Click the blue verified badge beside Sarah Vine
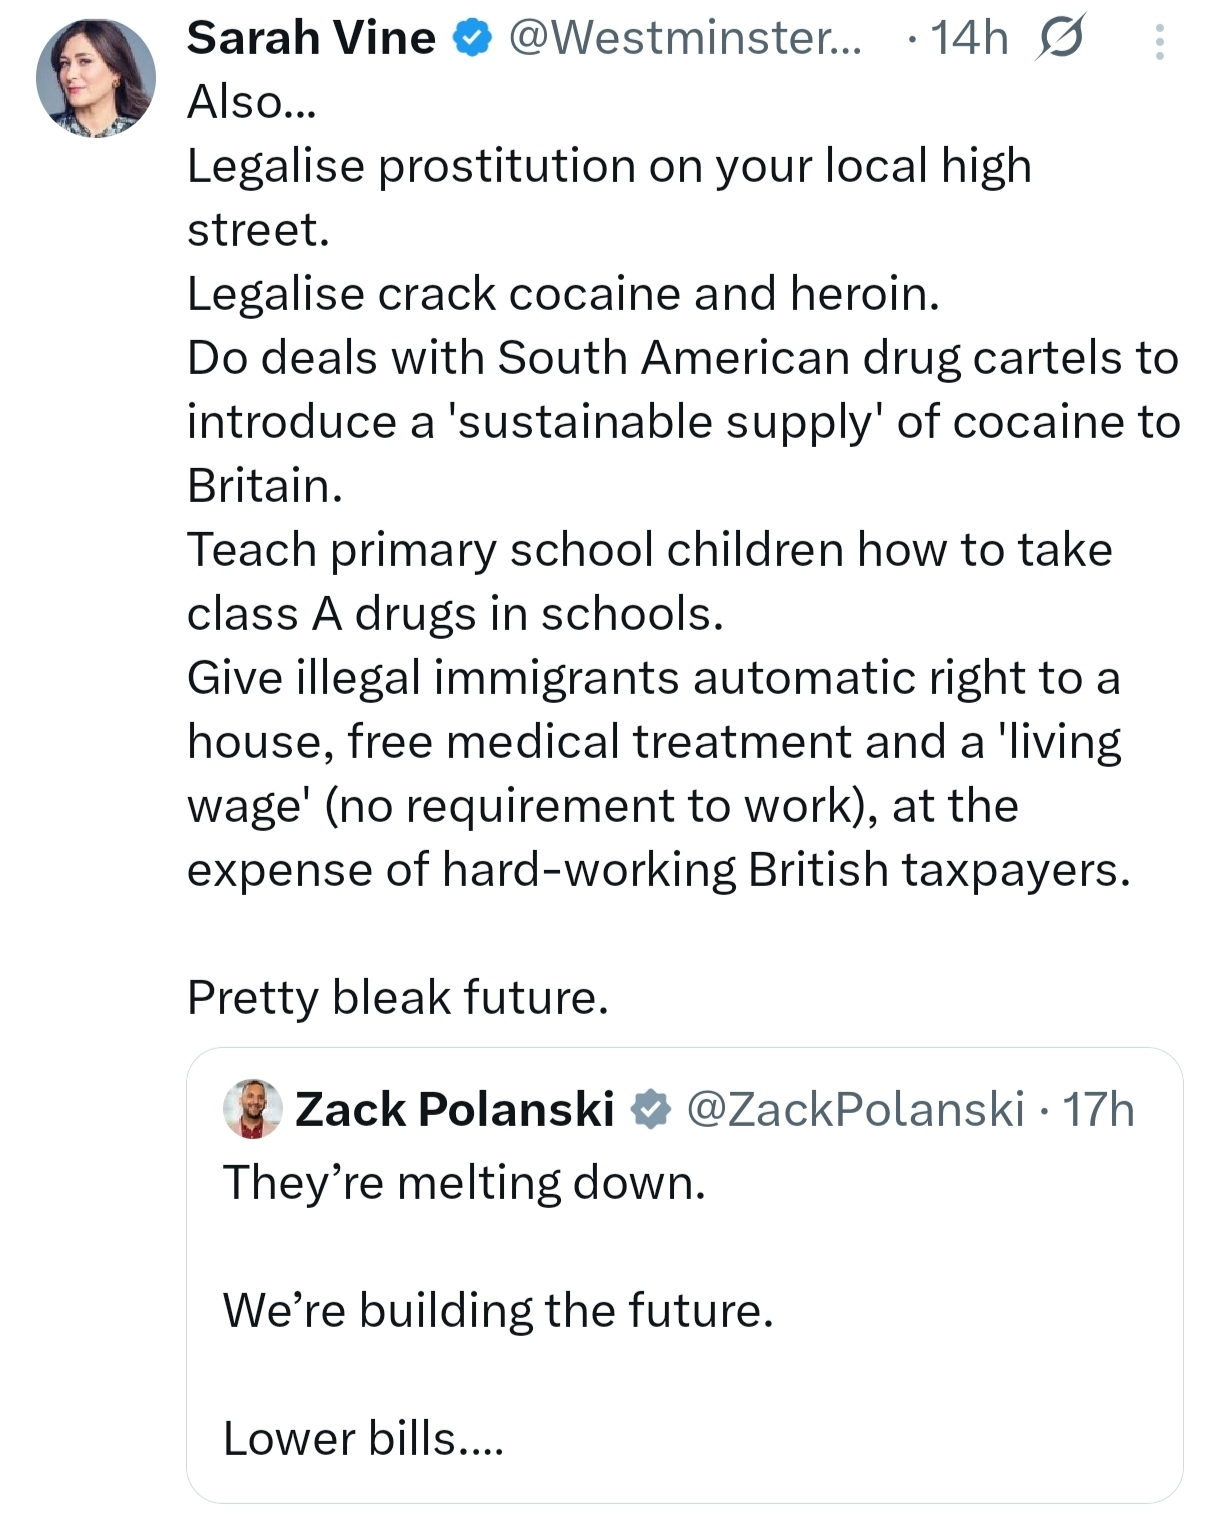Viewport: 1219px width, 1516px height. click(472, 39)
